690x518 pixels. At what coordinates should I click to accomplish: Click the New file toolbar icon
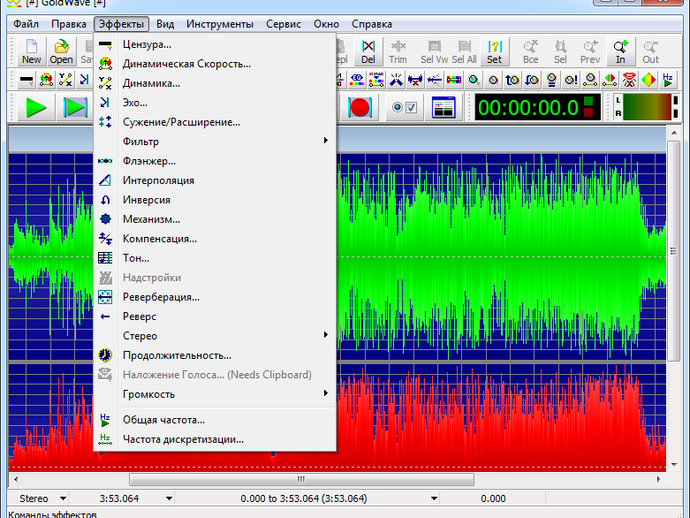point(31,51)
